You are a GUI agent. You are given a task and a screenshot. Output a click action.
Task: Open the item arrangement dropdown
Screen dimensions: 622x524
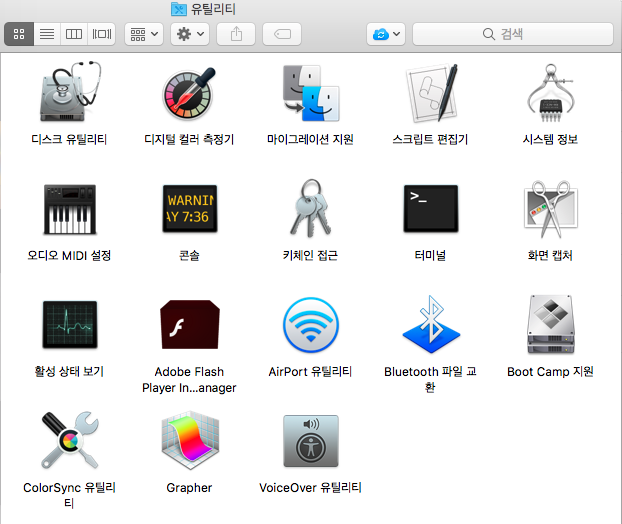pos(144,34)
